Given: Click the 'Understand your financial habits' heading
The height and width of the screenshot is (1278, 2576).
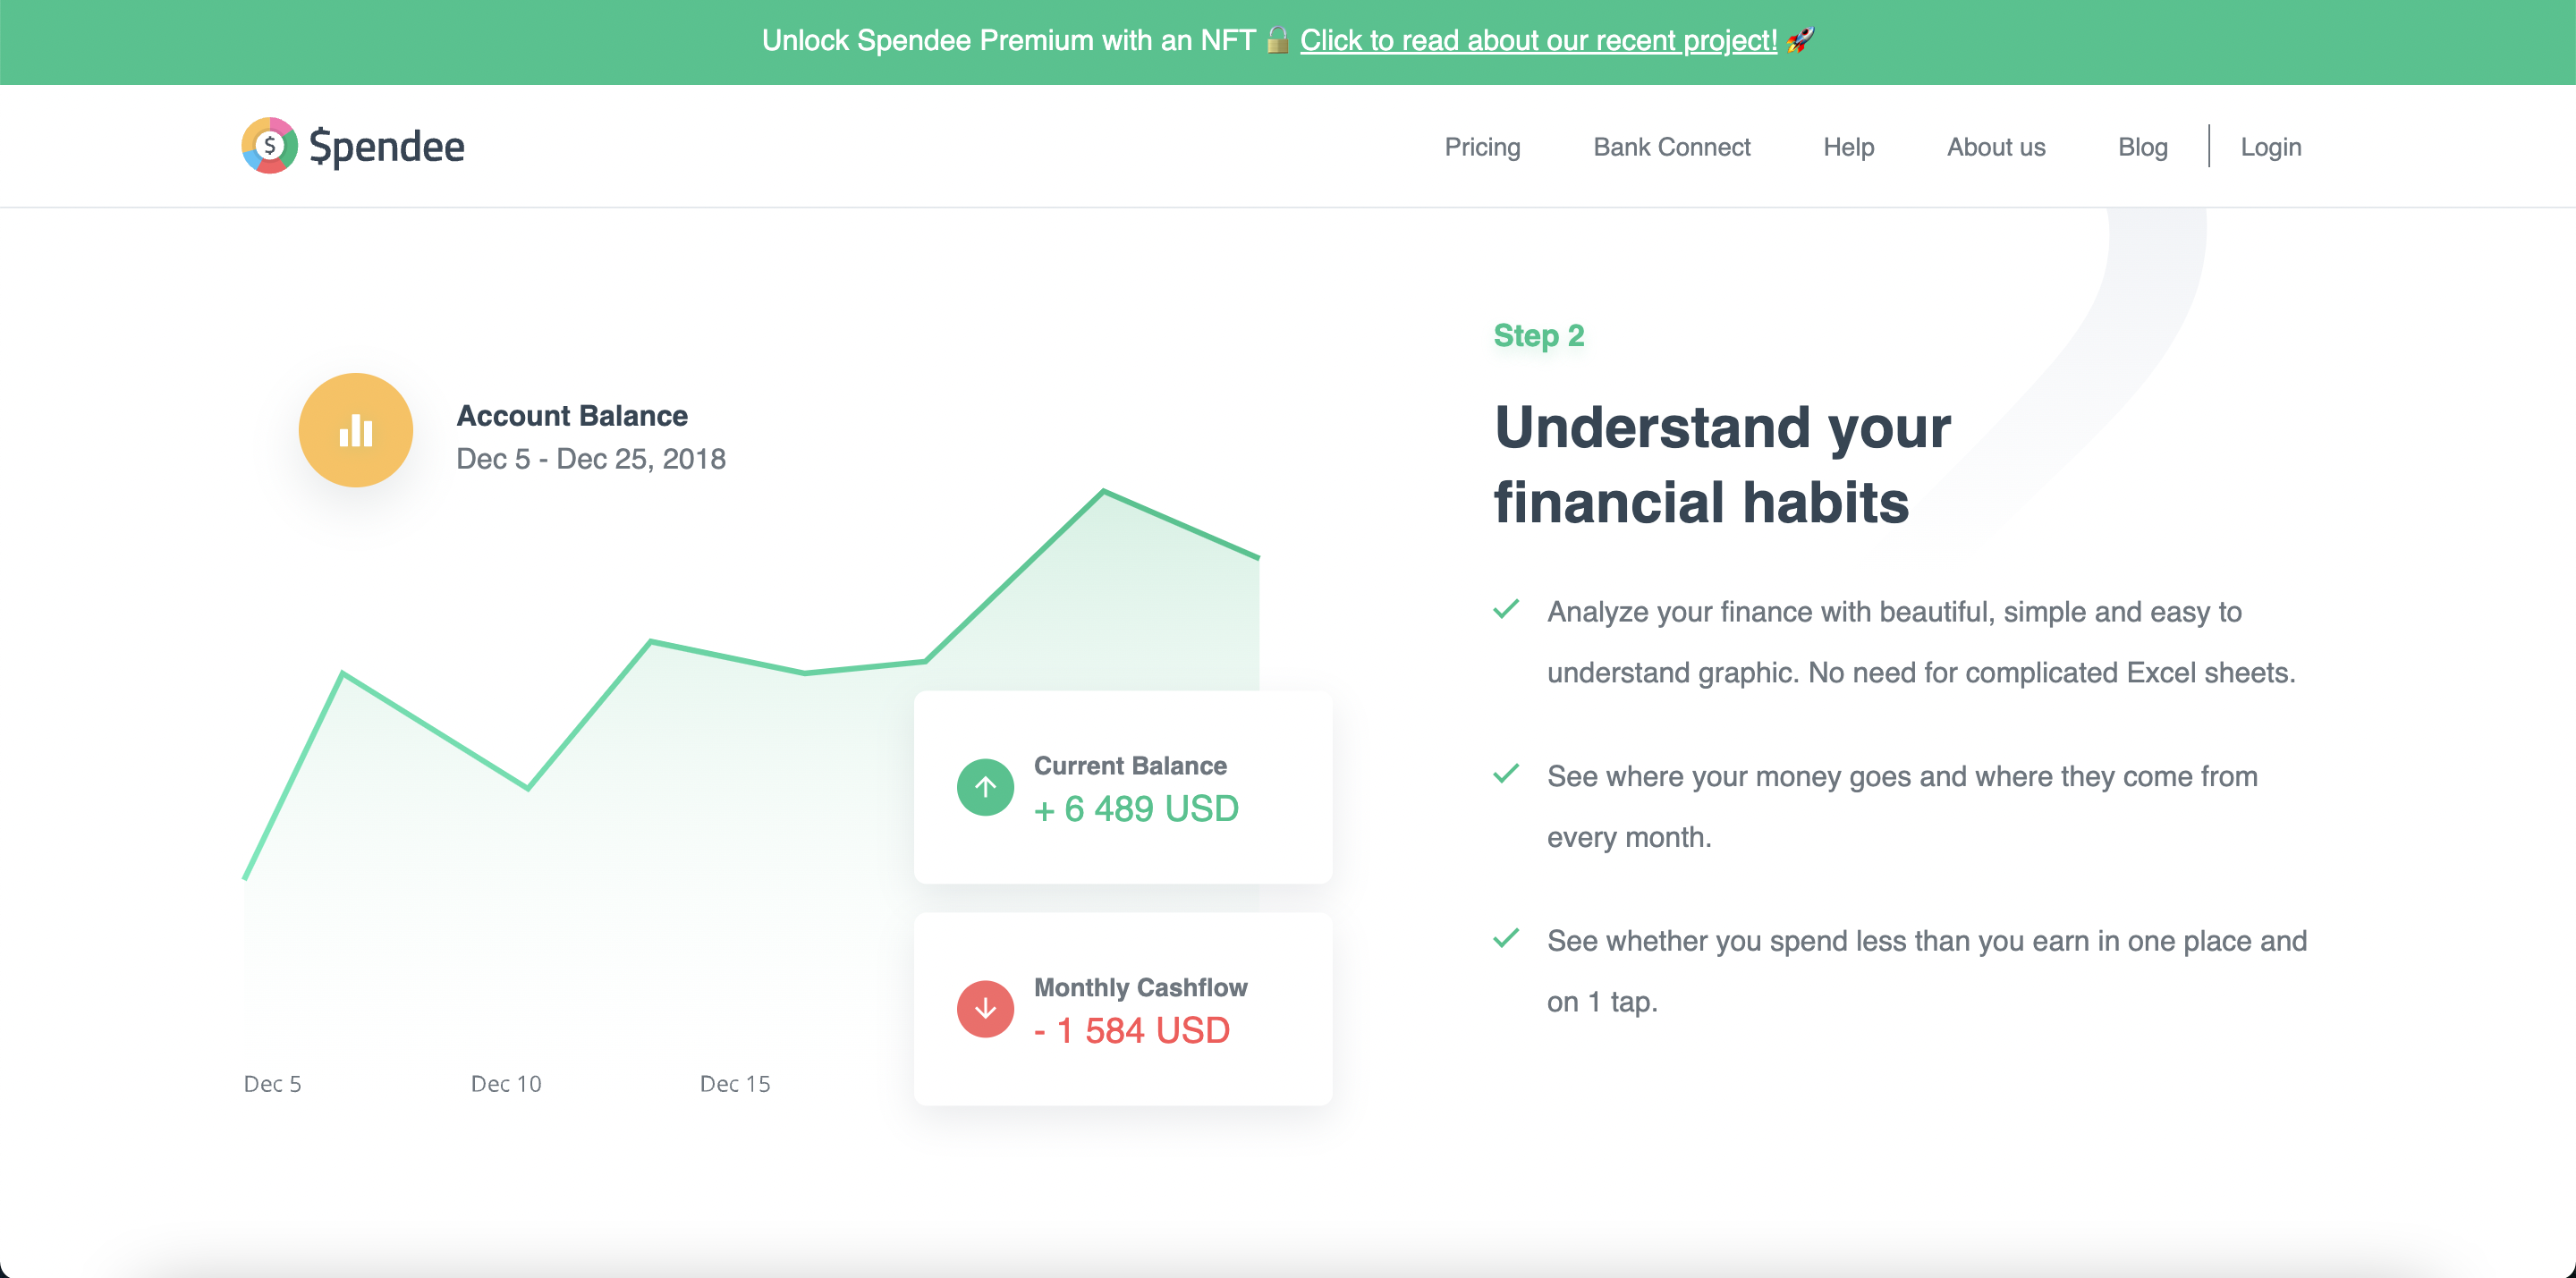Looking at the screenshot, I should tap(1722, 464).
